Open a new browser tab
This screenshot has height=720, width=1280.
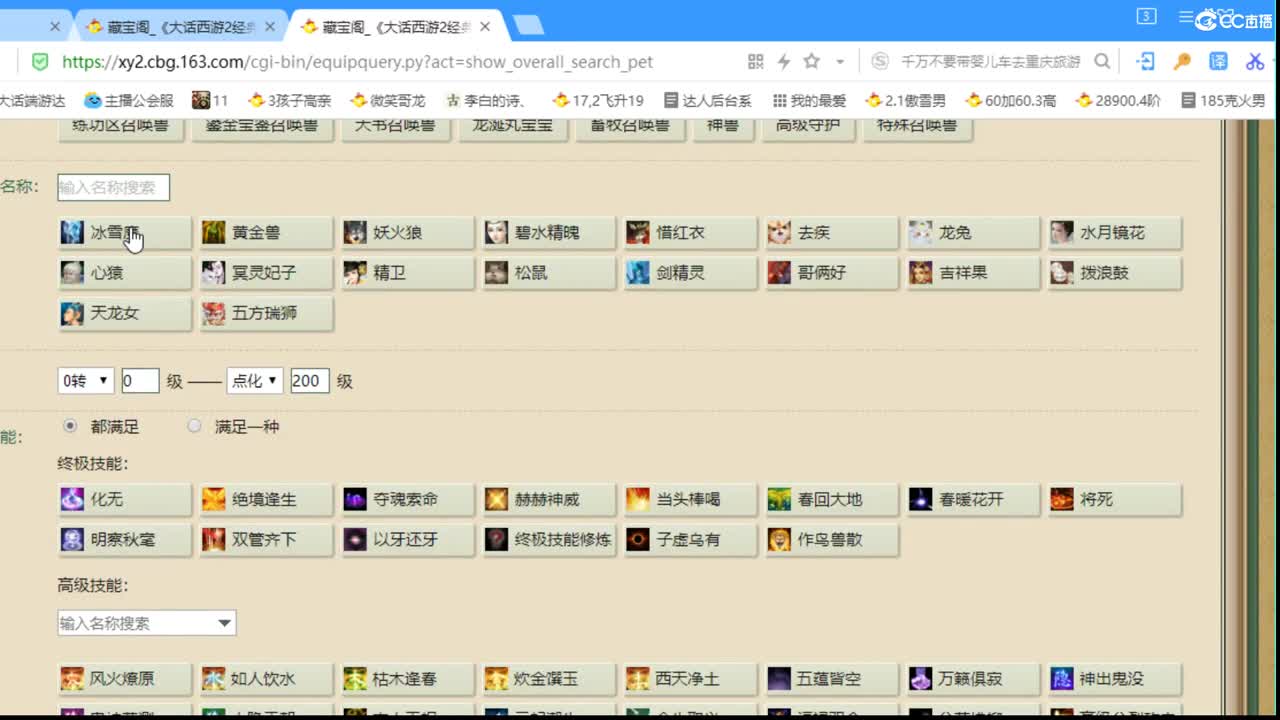(x=528, y=26)
